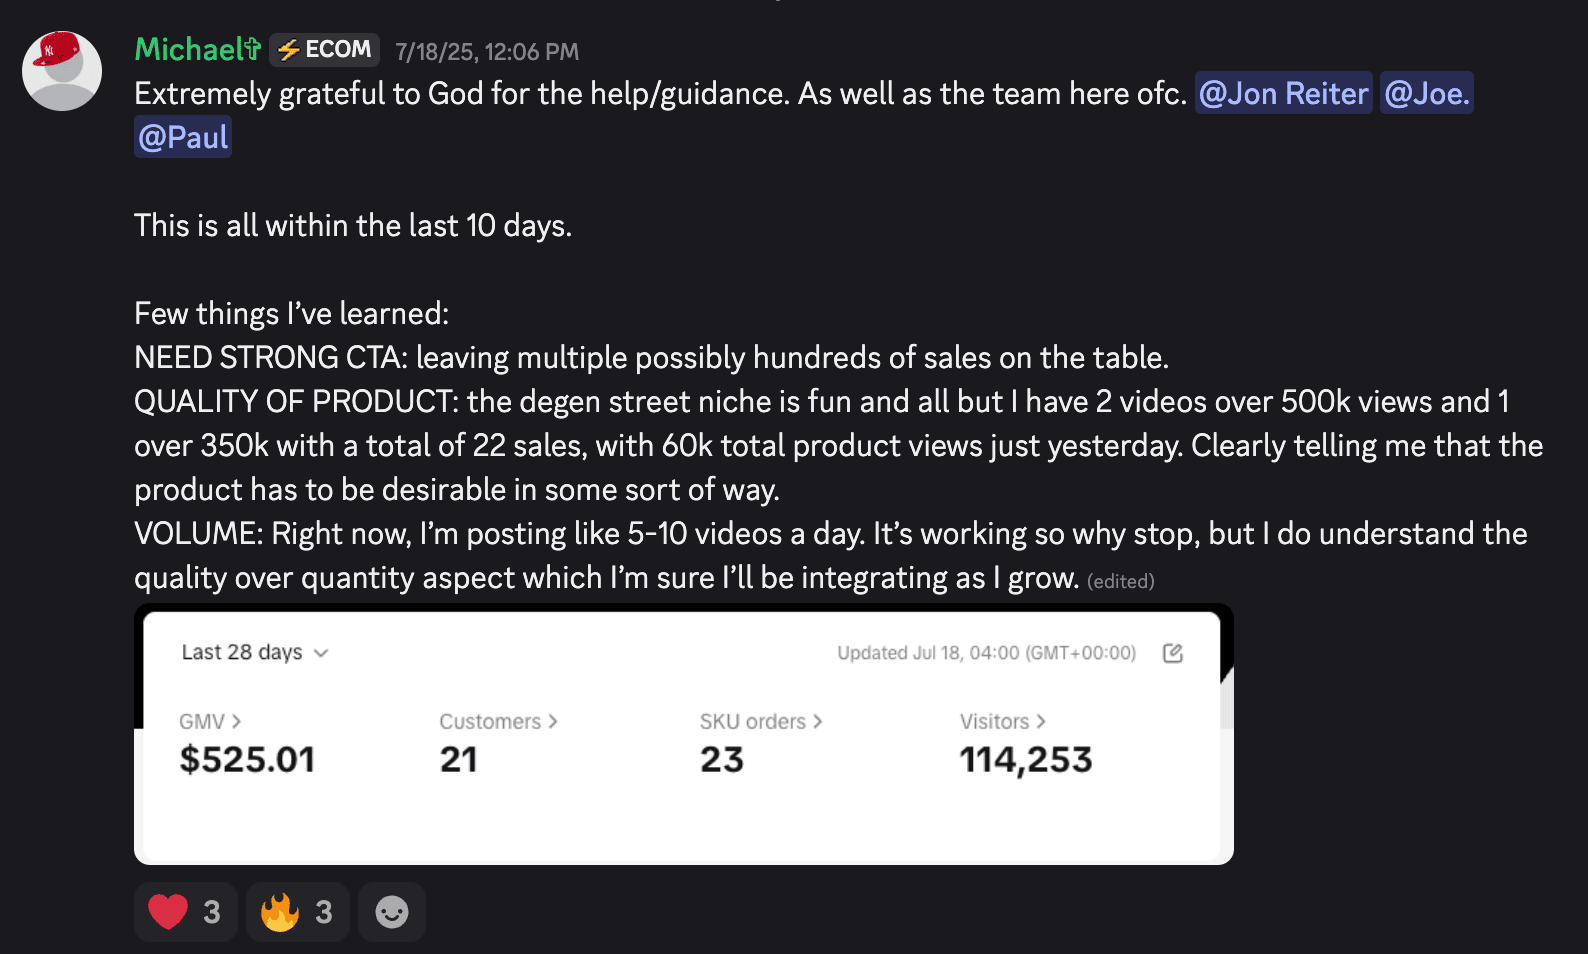Viewport: 1588px width, 954px height.
Task: Open the Last 28 days dropdown
Action: click(x=255, y=653)
